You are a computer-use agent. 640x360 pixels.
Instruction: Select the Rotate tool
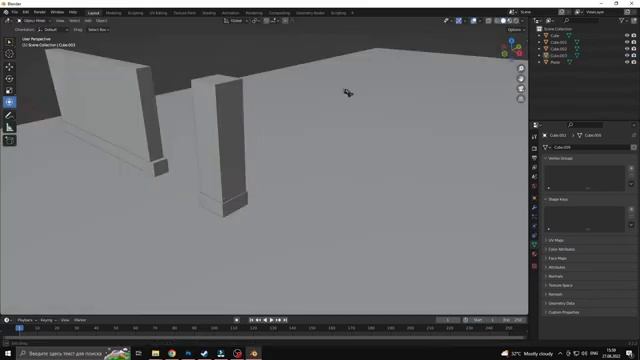[9, 79]
